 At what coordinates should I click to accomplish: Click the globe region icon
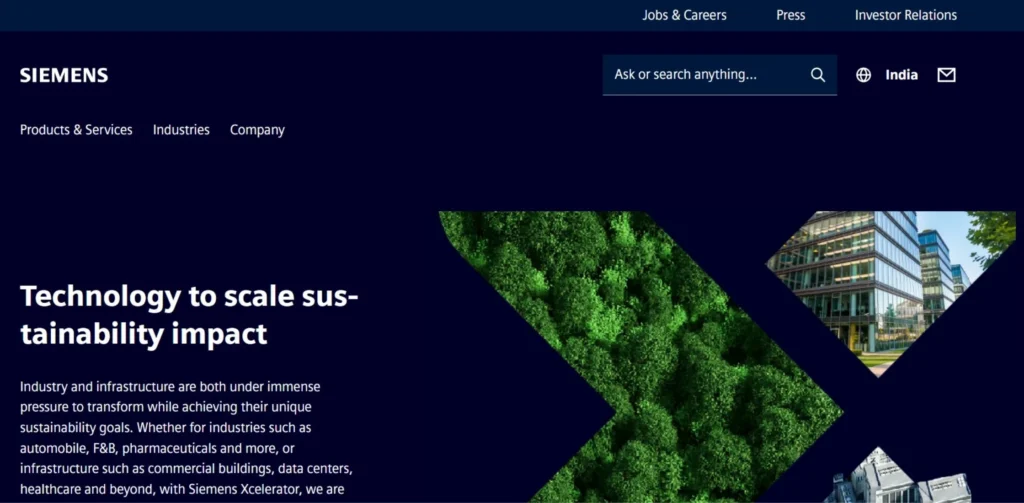[863, 75]
